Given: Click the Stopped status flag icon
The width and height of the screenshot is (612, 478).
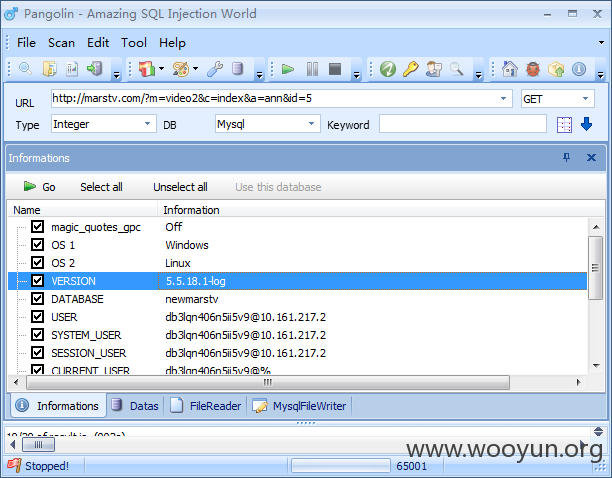Looking at the screenshot, I should 14,466.
